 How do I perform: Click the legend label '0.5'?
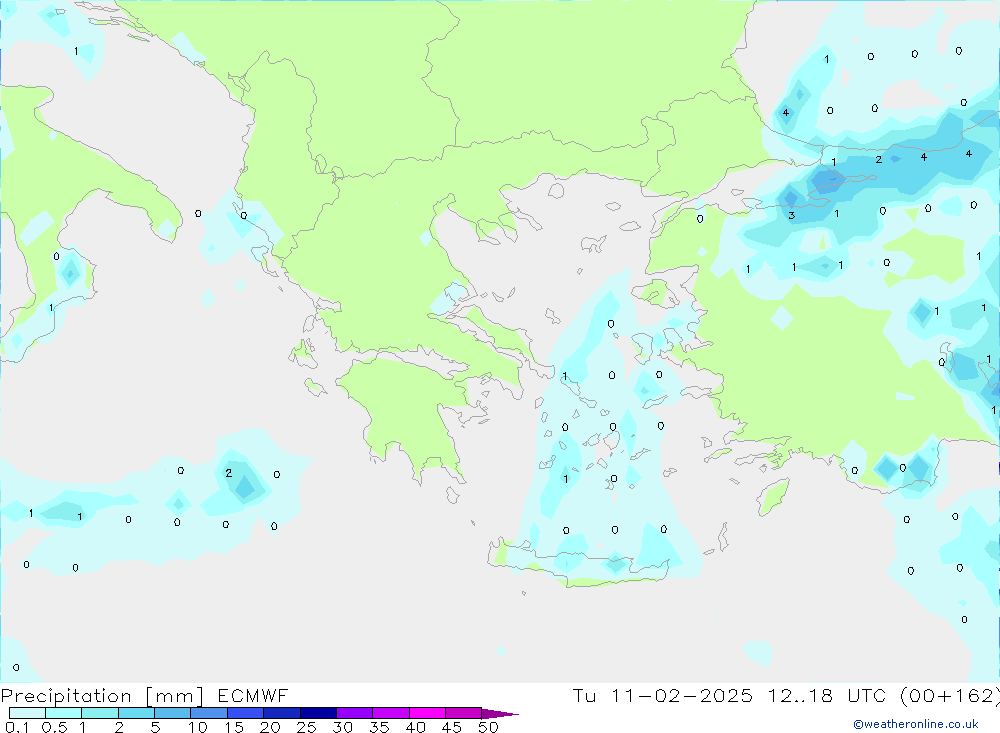(x=54, y=727)
